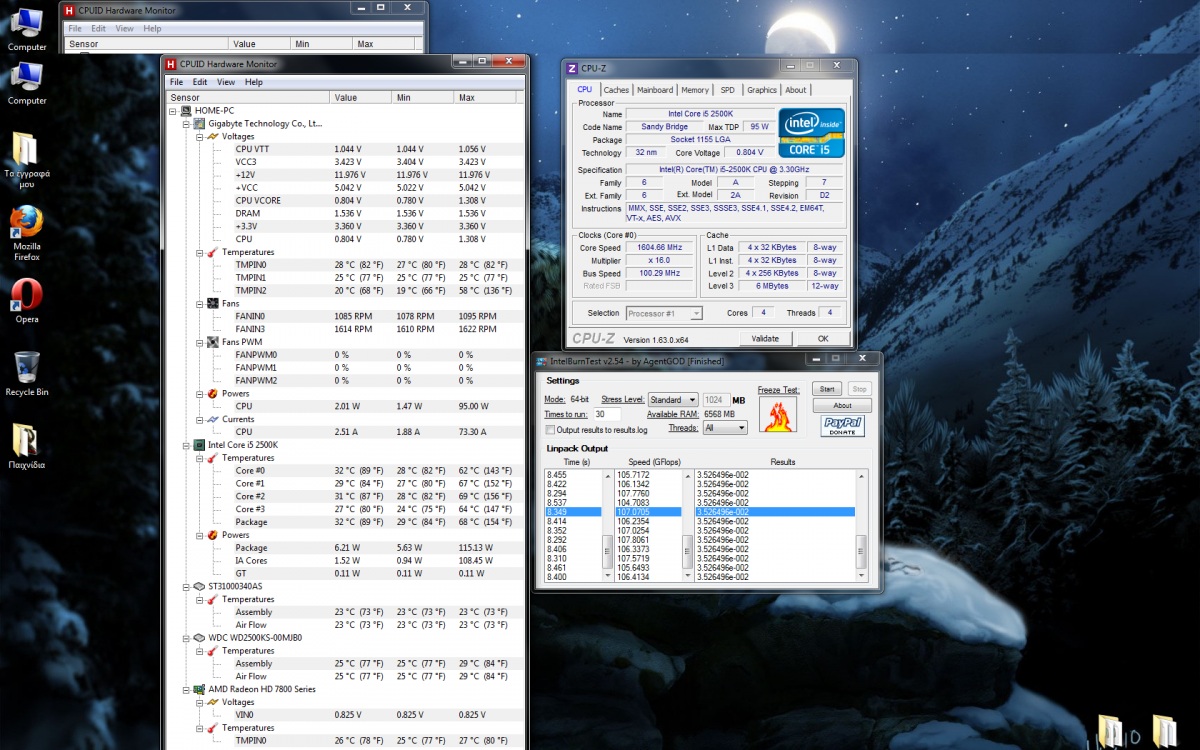Click the About button in IntelBurnTest
1200x750 pixels.
click(842, 405)
